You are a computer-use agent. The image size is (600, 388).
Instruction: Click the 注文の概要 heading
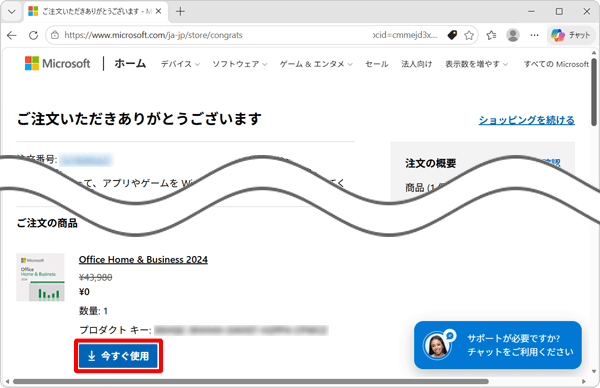pos(430,163)
